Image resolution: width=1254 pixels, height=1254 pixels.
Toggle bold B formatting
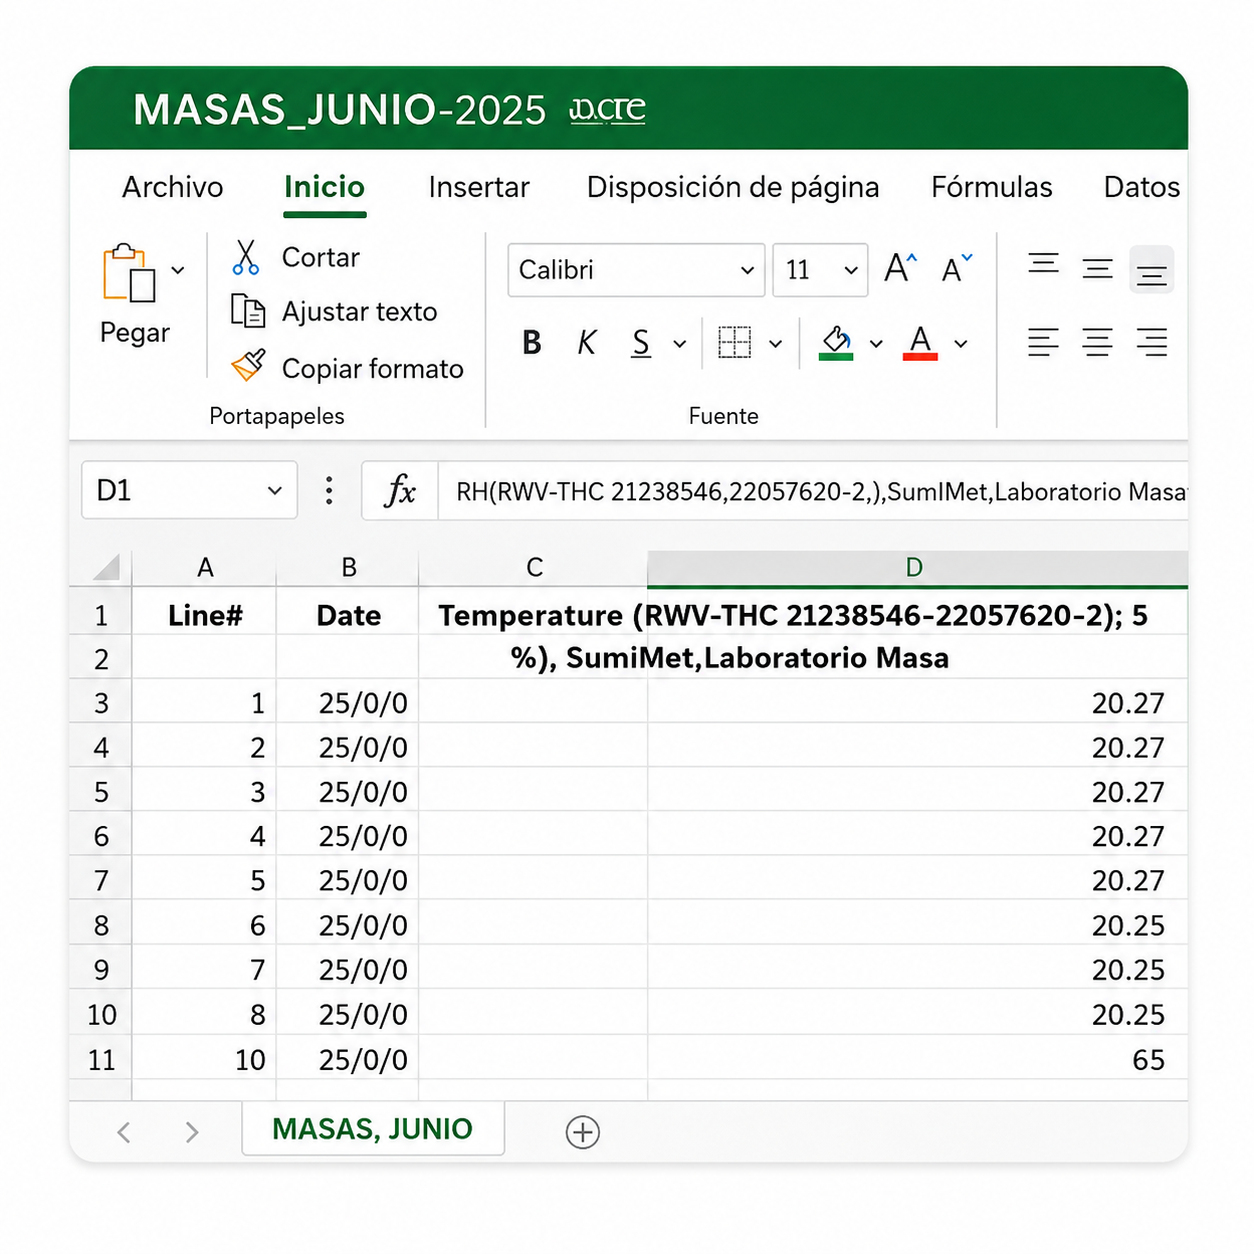click(532, 343)
